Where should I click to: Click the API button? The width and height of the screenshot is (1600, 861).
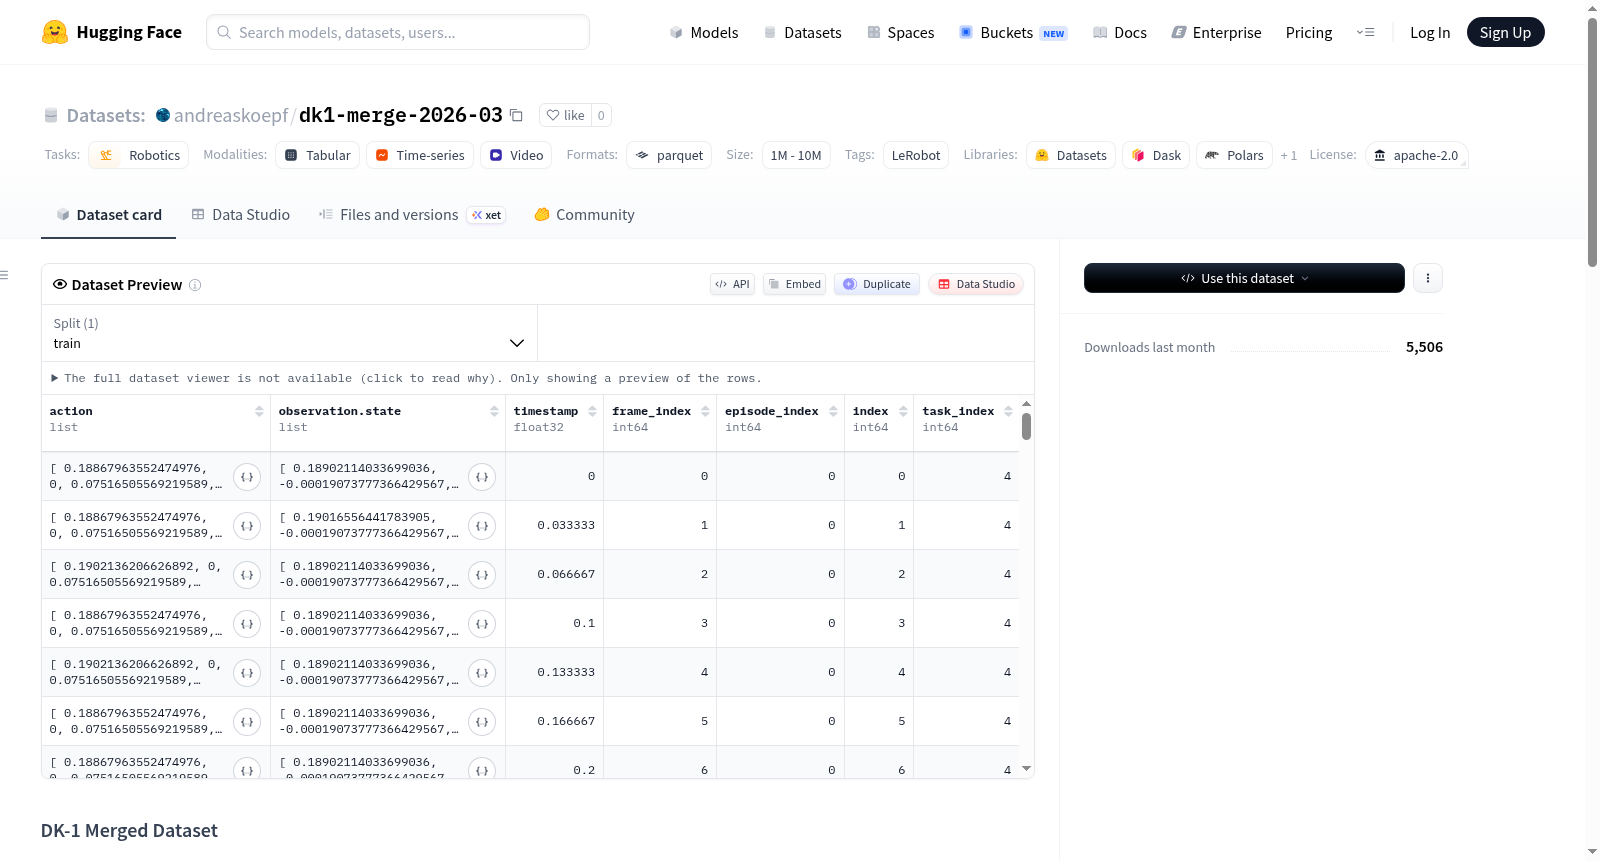point(732,284)
